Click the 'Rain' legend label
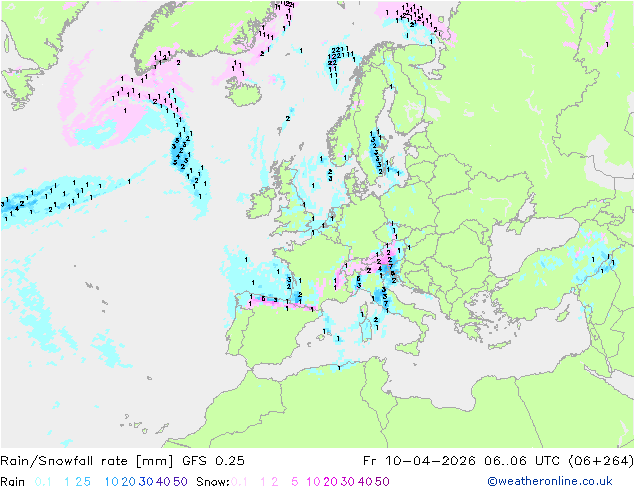This screenshot has width=634, height=490. (13, 482)
